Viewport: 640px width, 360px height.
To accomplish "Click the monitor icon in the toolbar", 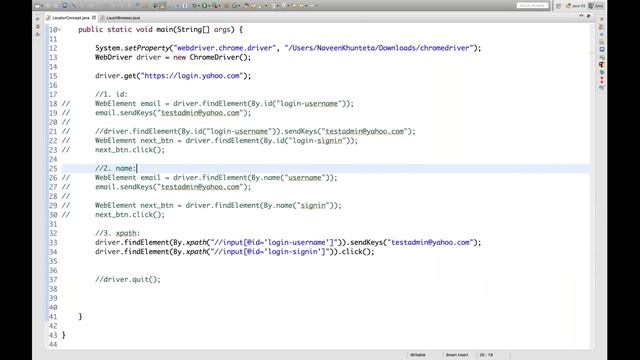I will [64, 6].
